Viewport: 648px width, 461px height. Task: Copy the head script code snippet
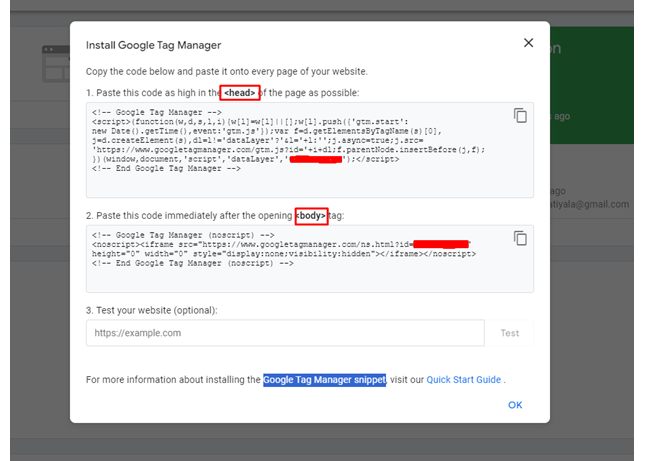click(520, 116)
